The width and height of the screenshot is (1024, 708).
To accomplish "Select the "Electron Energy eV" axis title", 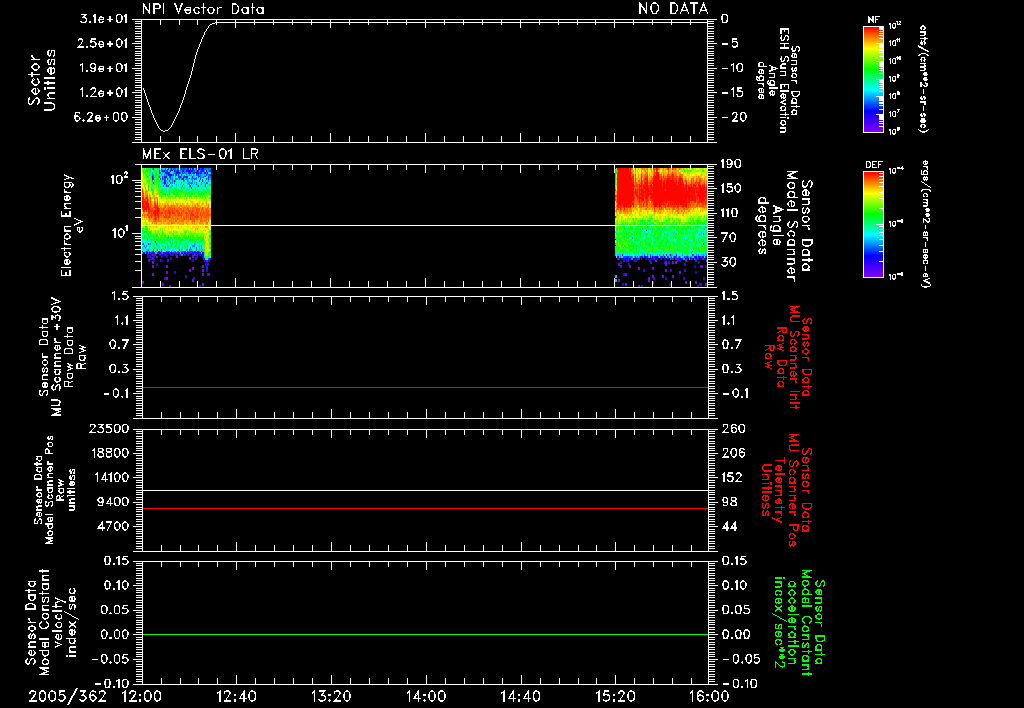I will [x=71, y=225].
